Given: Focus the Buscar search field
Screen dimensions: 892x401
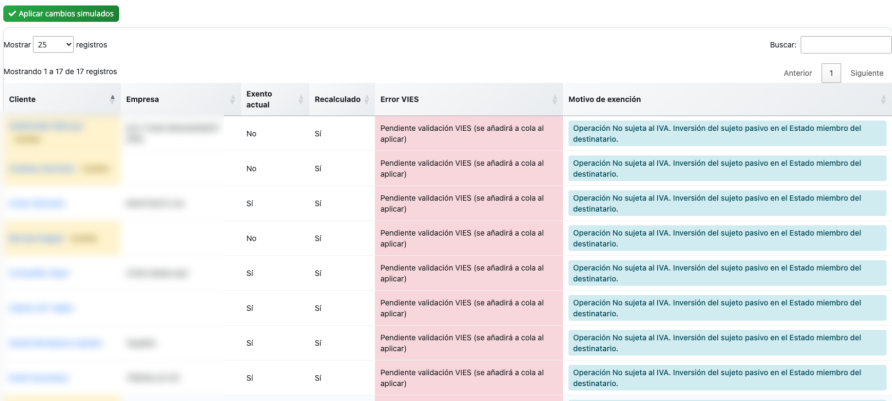Looking at the screenshot, I should 845,45.
